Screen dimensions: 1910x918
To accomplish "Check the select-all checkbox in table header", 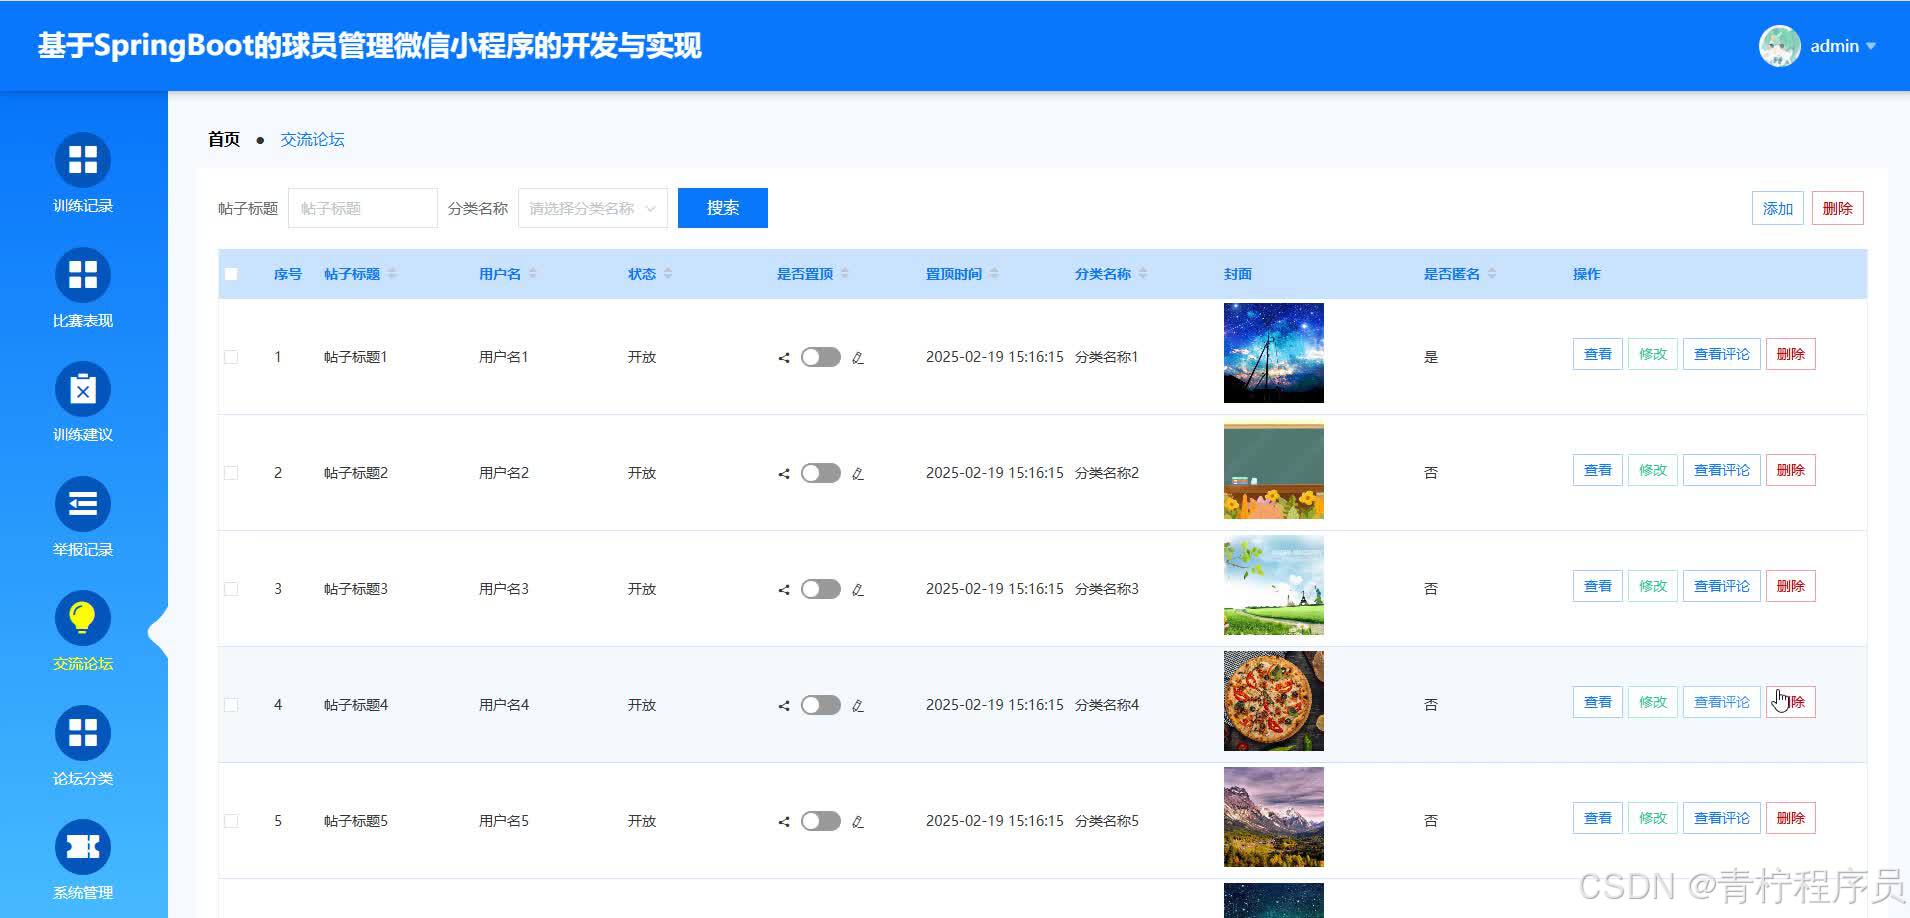I will click(231, 274).
